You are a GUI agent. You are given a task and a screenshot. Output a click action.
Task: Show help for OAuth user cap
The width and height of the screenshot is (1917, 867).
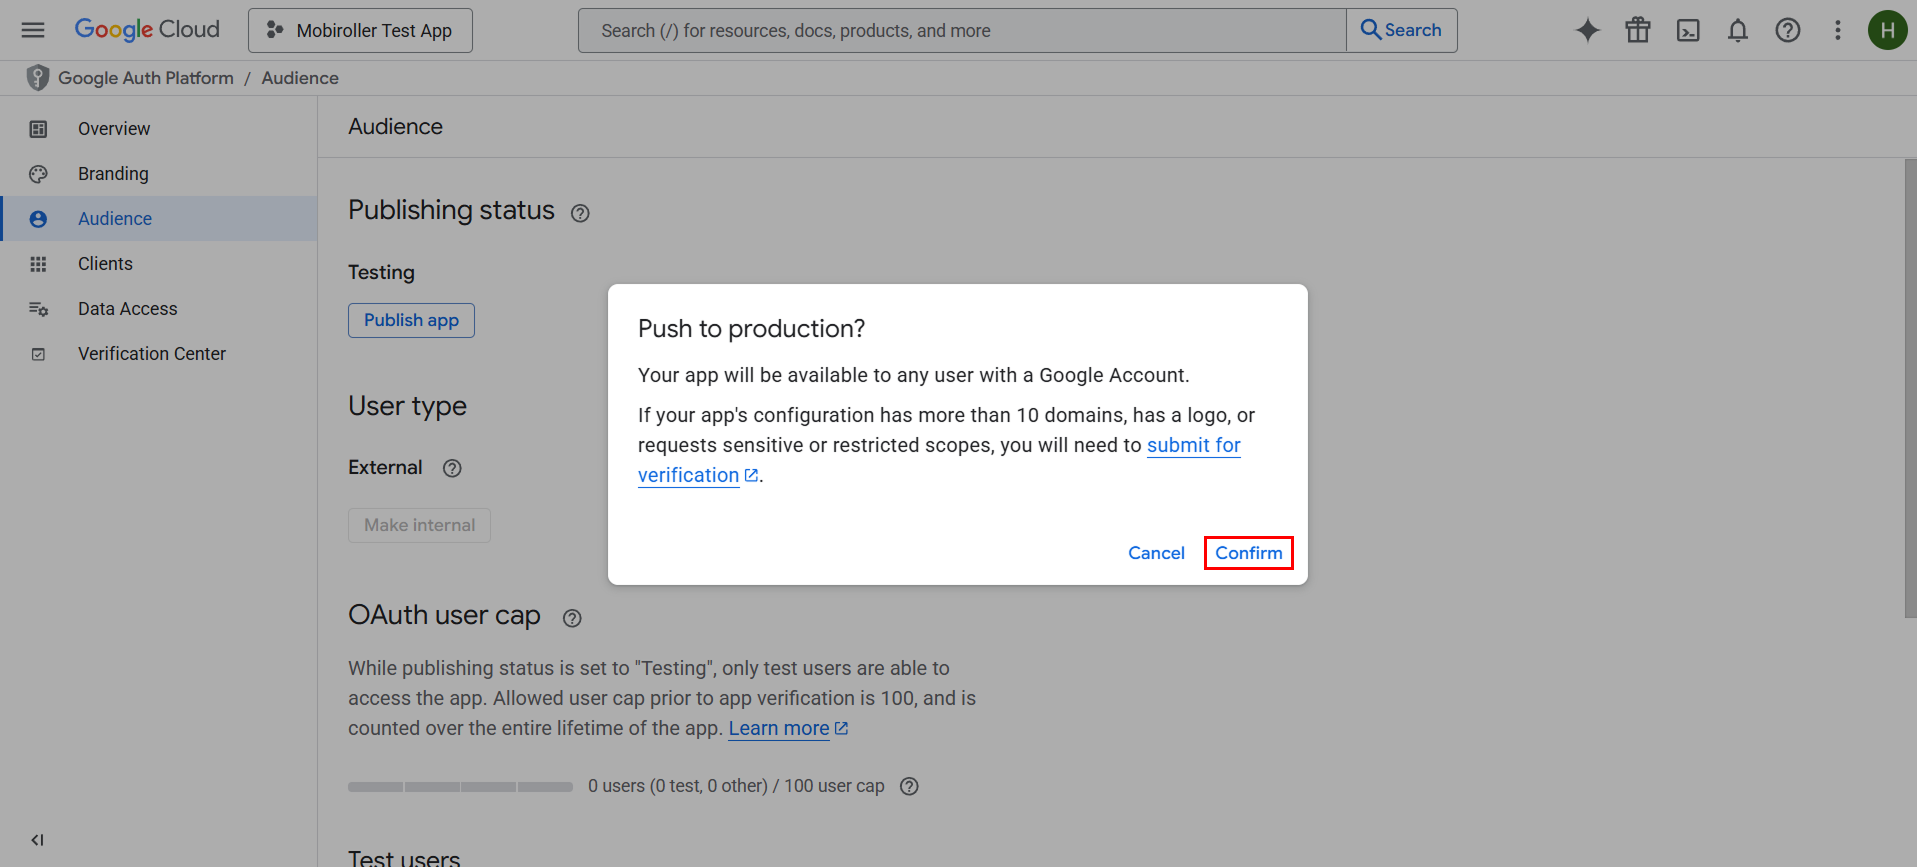(x=572, y=618)
